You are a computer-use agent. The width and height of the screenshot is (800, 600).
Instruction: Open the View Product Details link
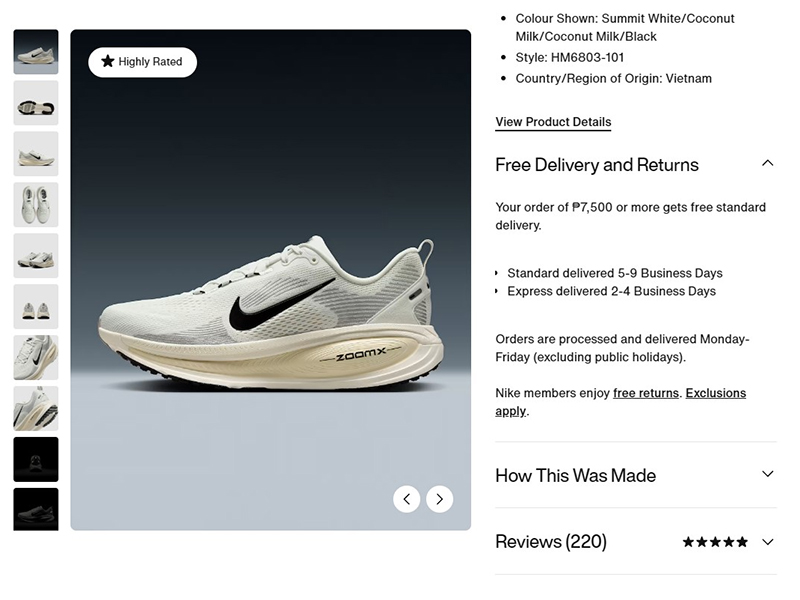point(553,122)
